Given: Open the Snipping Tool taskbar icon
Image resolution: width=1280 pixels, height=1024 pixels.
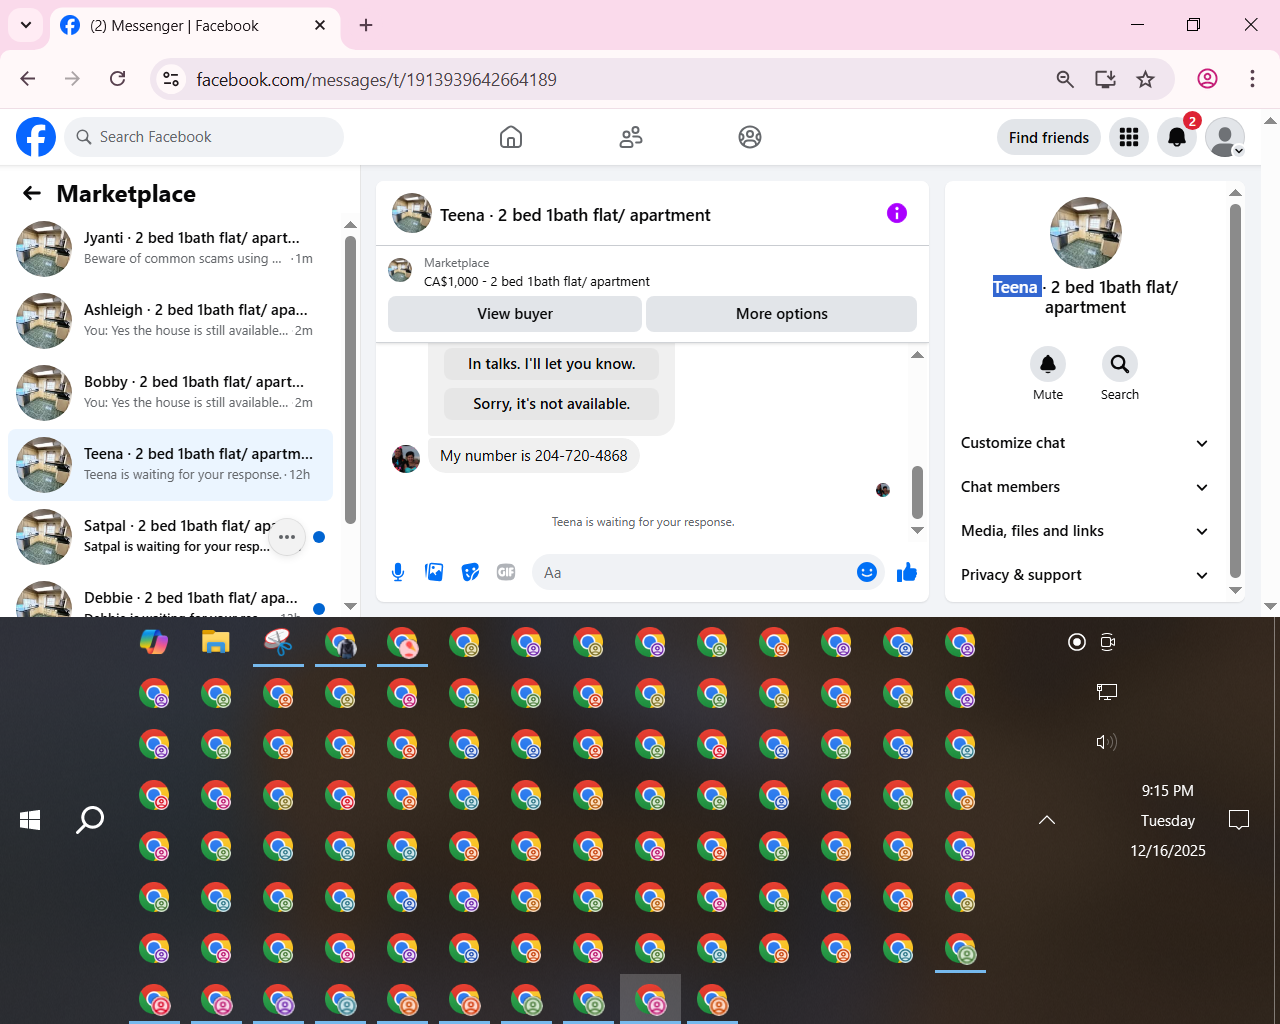Looking at the screenshot, I should pos(278,642).
